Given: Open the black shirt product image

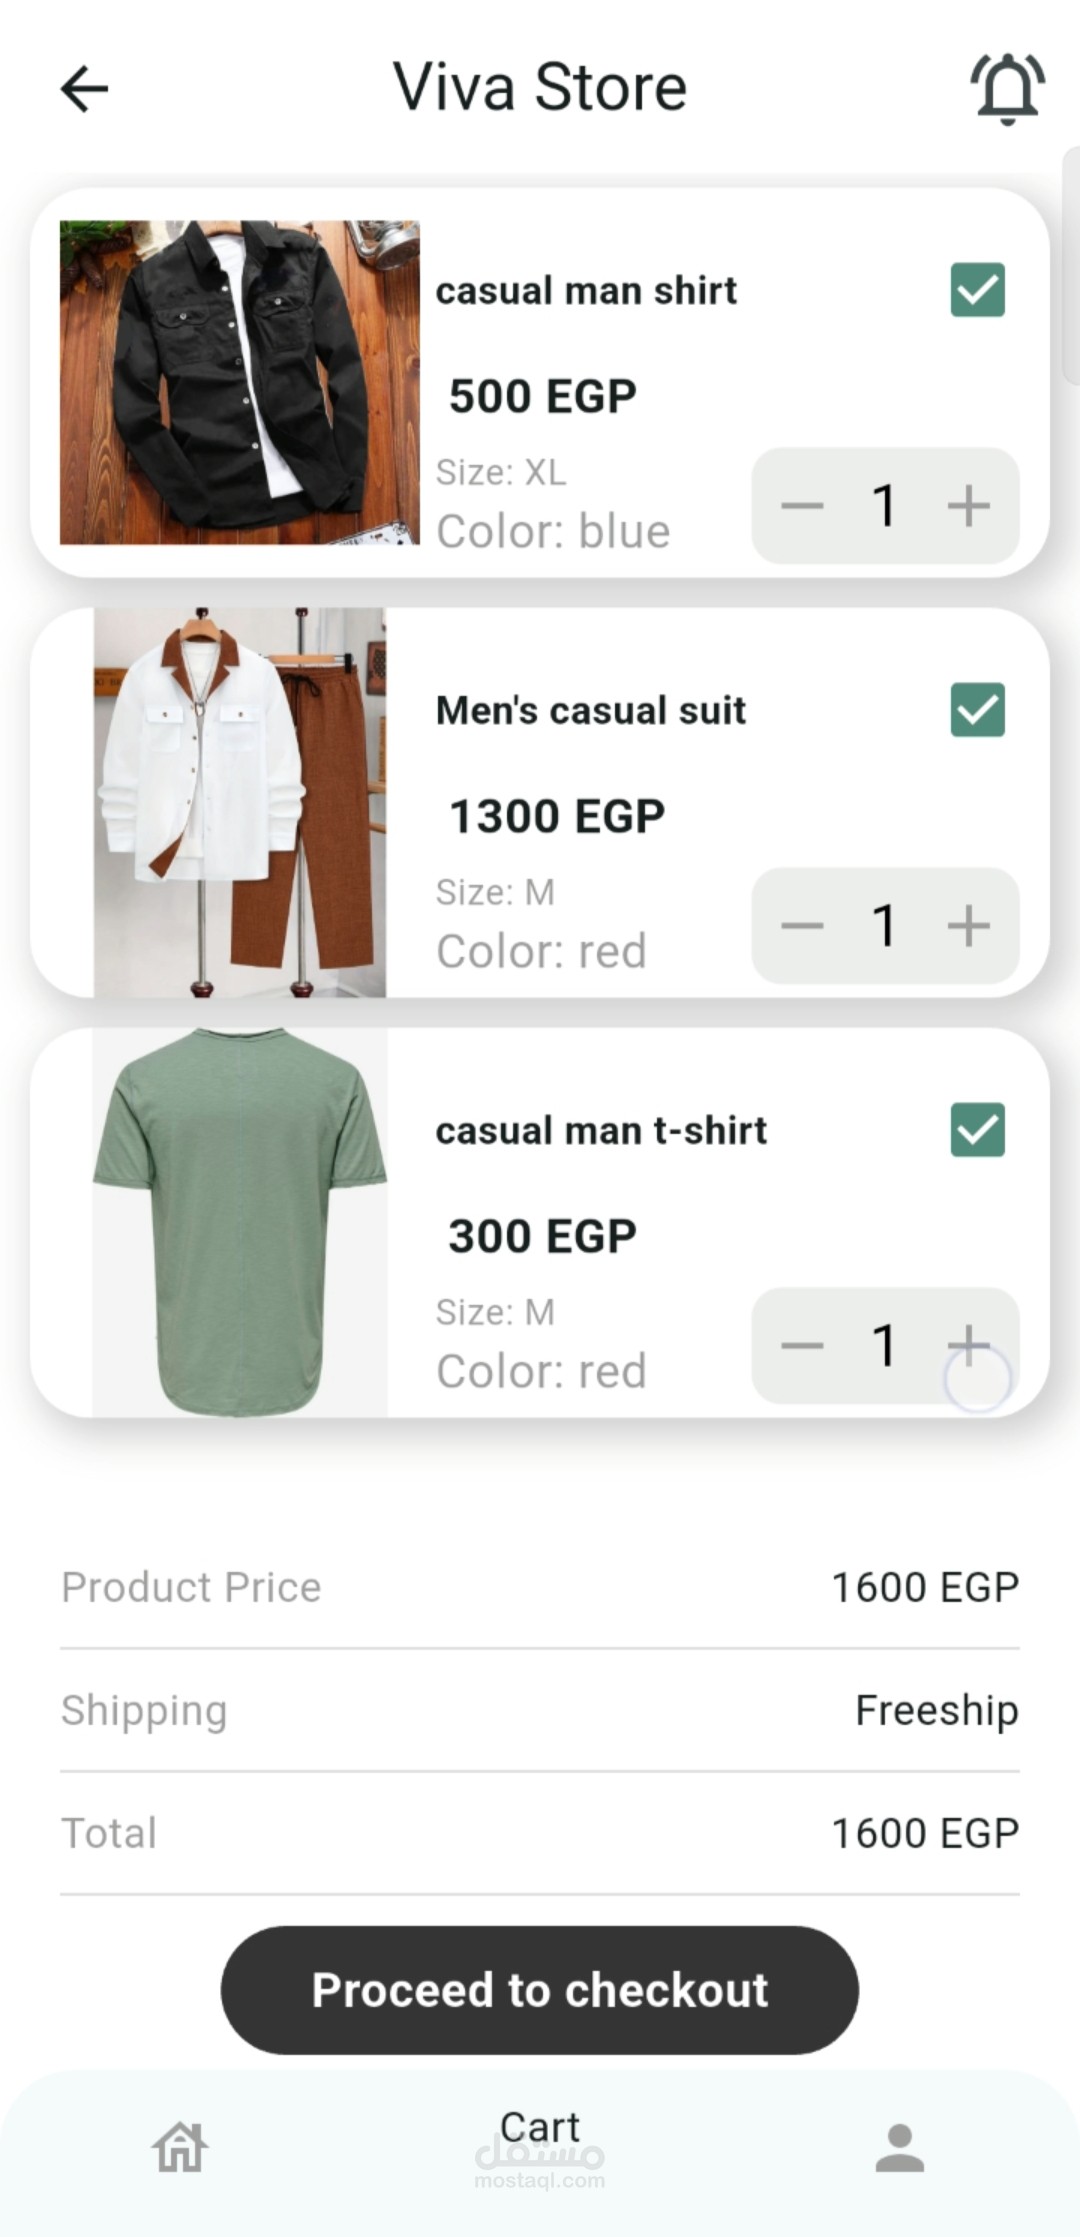Looking at the screenshot, I should pyautogui.click(x=239, y=382).
